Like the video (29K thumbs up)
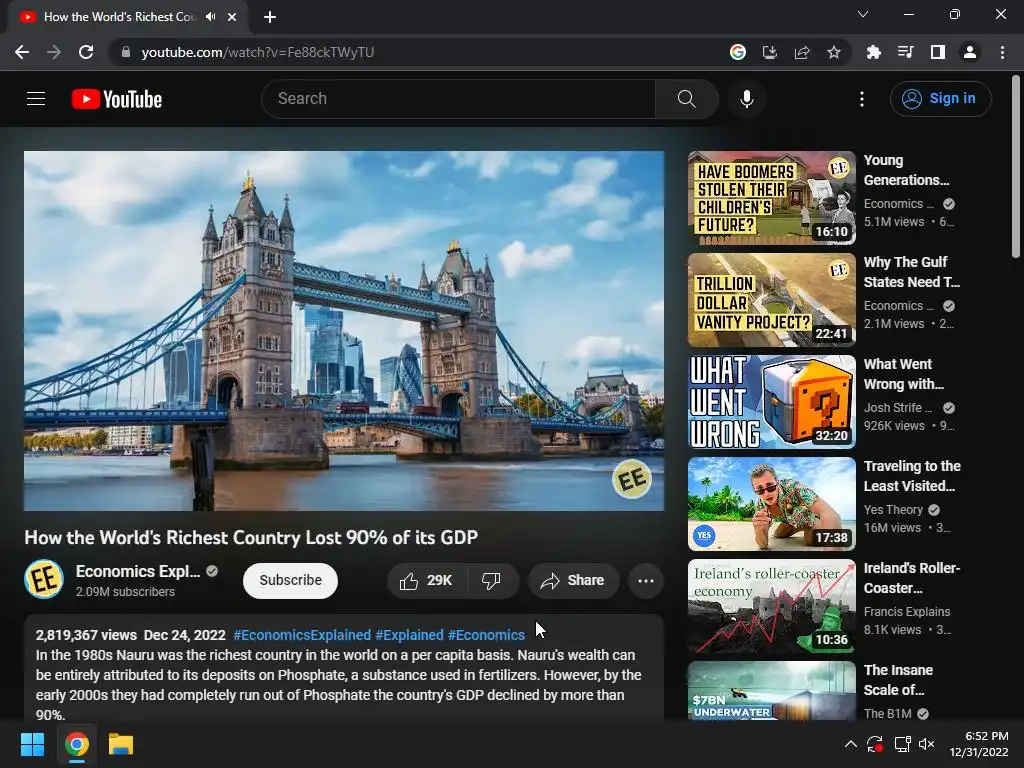Viewport: 1024px width, 768px height. (426, 581)
